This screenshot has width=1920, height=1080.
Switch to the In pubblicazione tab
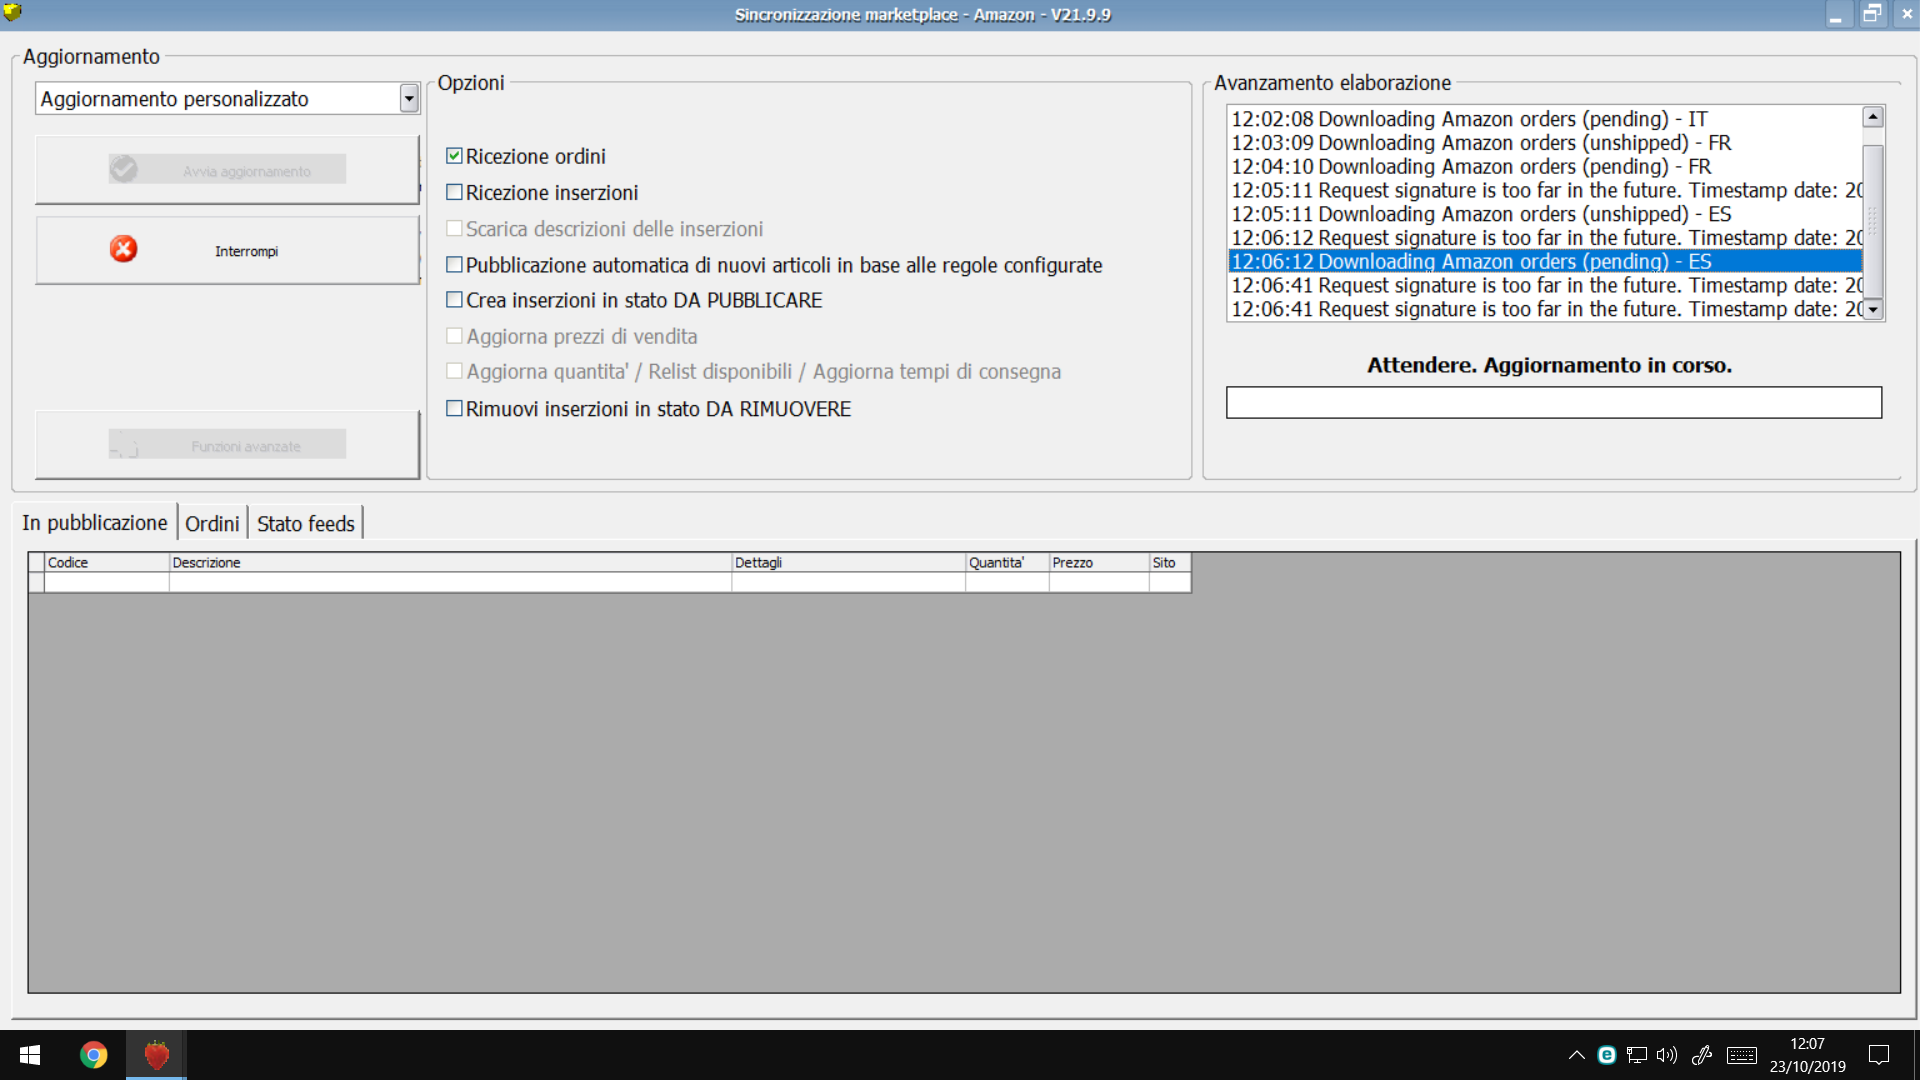pos(95,523)
